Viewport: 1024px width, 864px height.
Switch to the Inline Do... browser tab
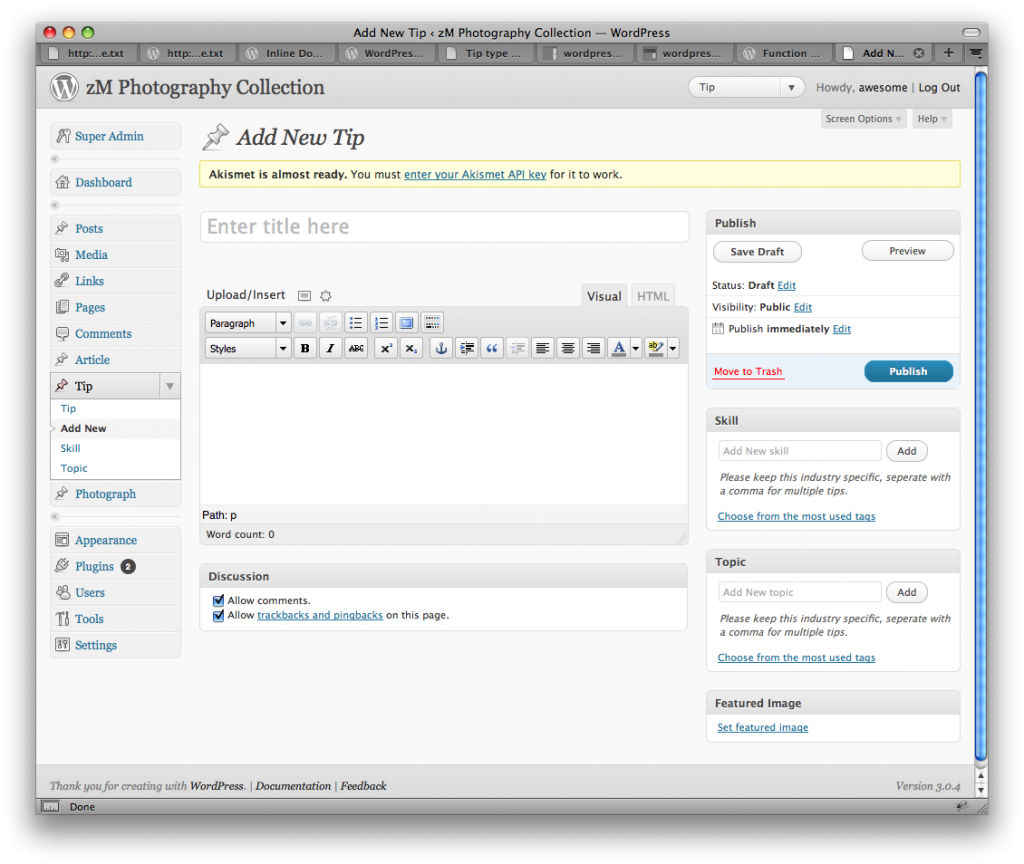coord(287,54)
